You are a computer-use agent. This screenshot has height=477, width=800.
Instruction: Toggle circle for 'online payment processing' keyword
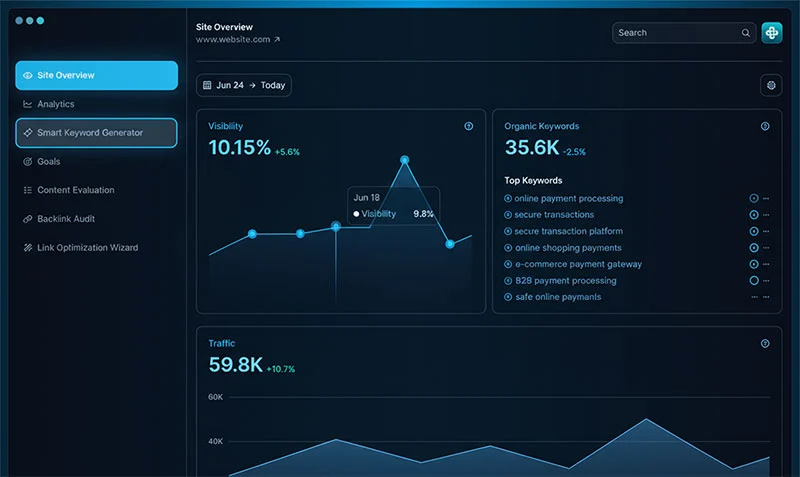[x=754, y=199]
